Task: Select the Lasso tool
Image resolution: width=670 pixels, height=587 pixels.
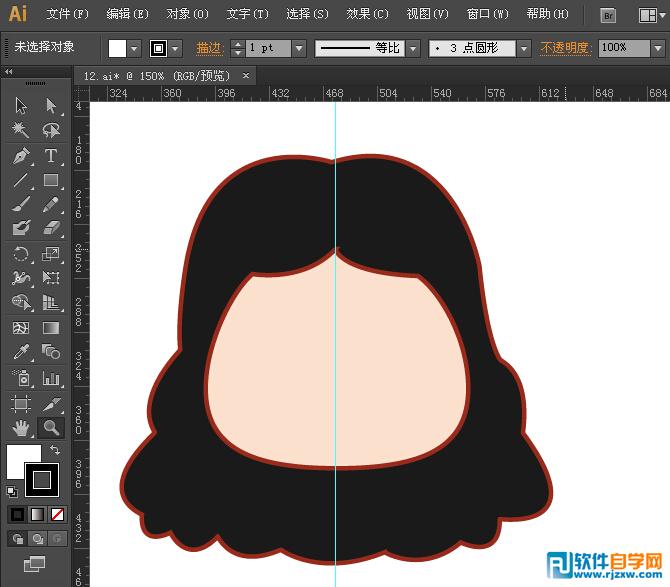Action: (51, 130)
